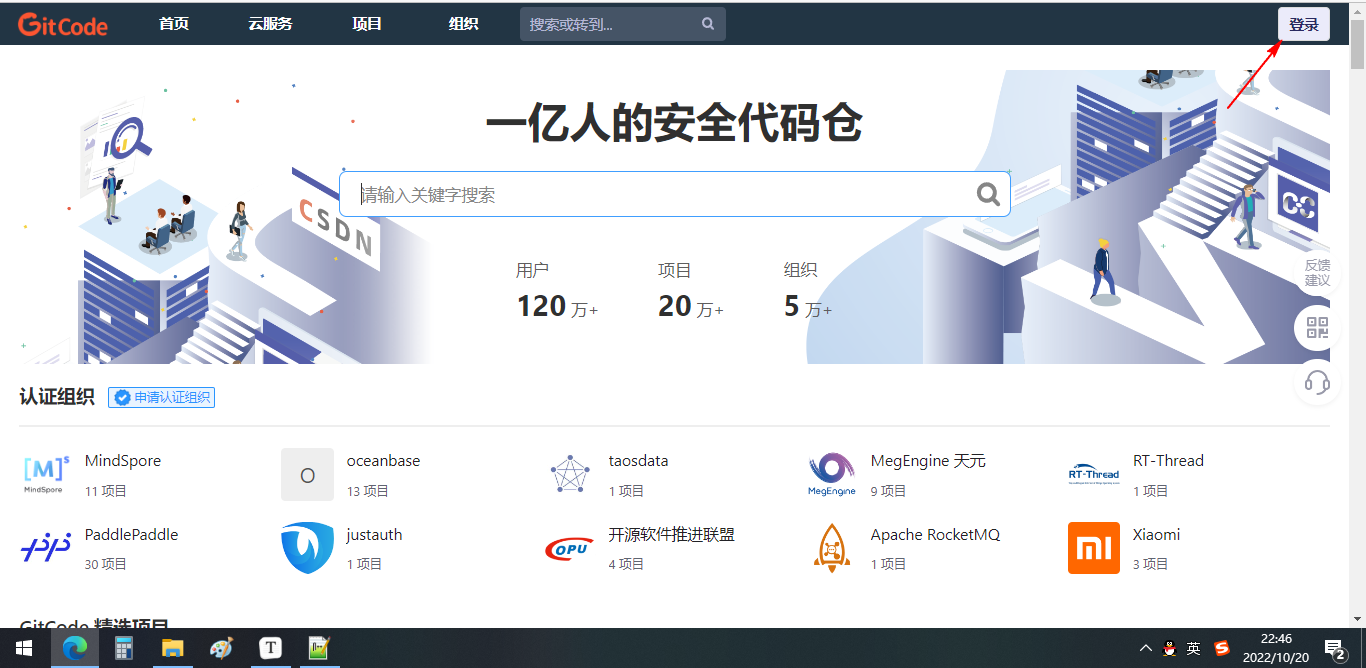Screen dimensions: 1366x668
Task: Open the 组织 navigation item
Action: [x=463, y=23]
